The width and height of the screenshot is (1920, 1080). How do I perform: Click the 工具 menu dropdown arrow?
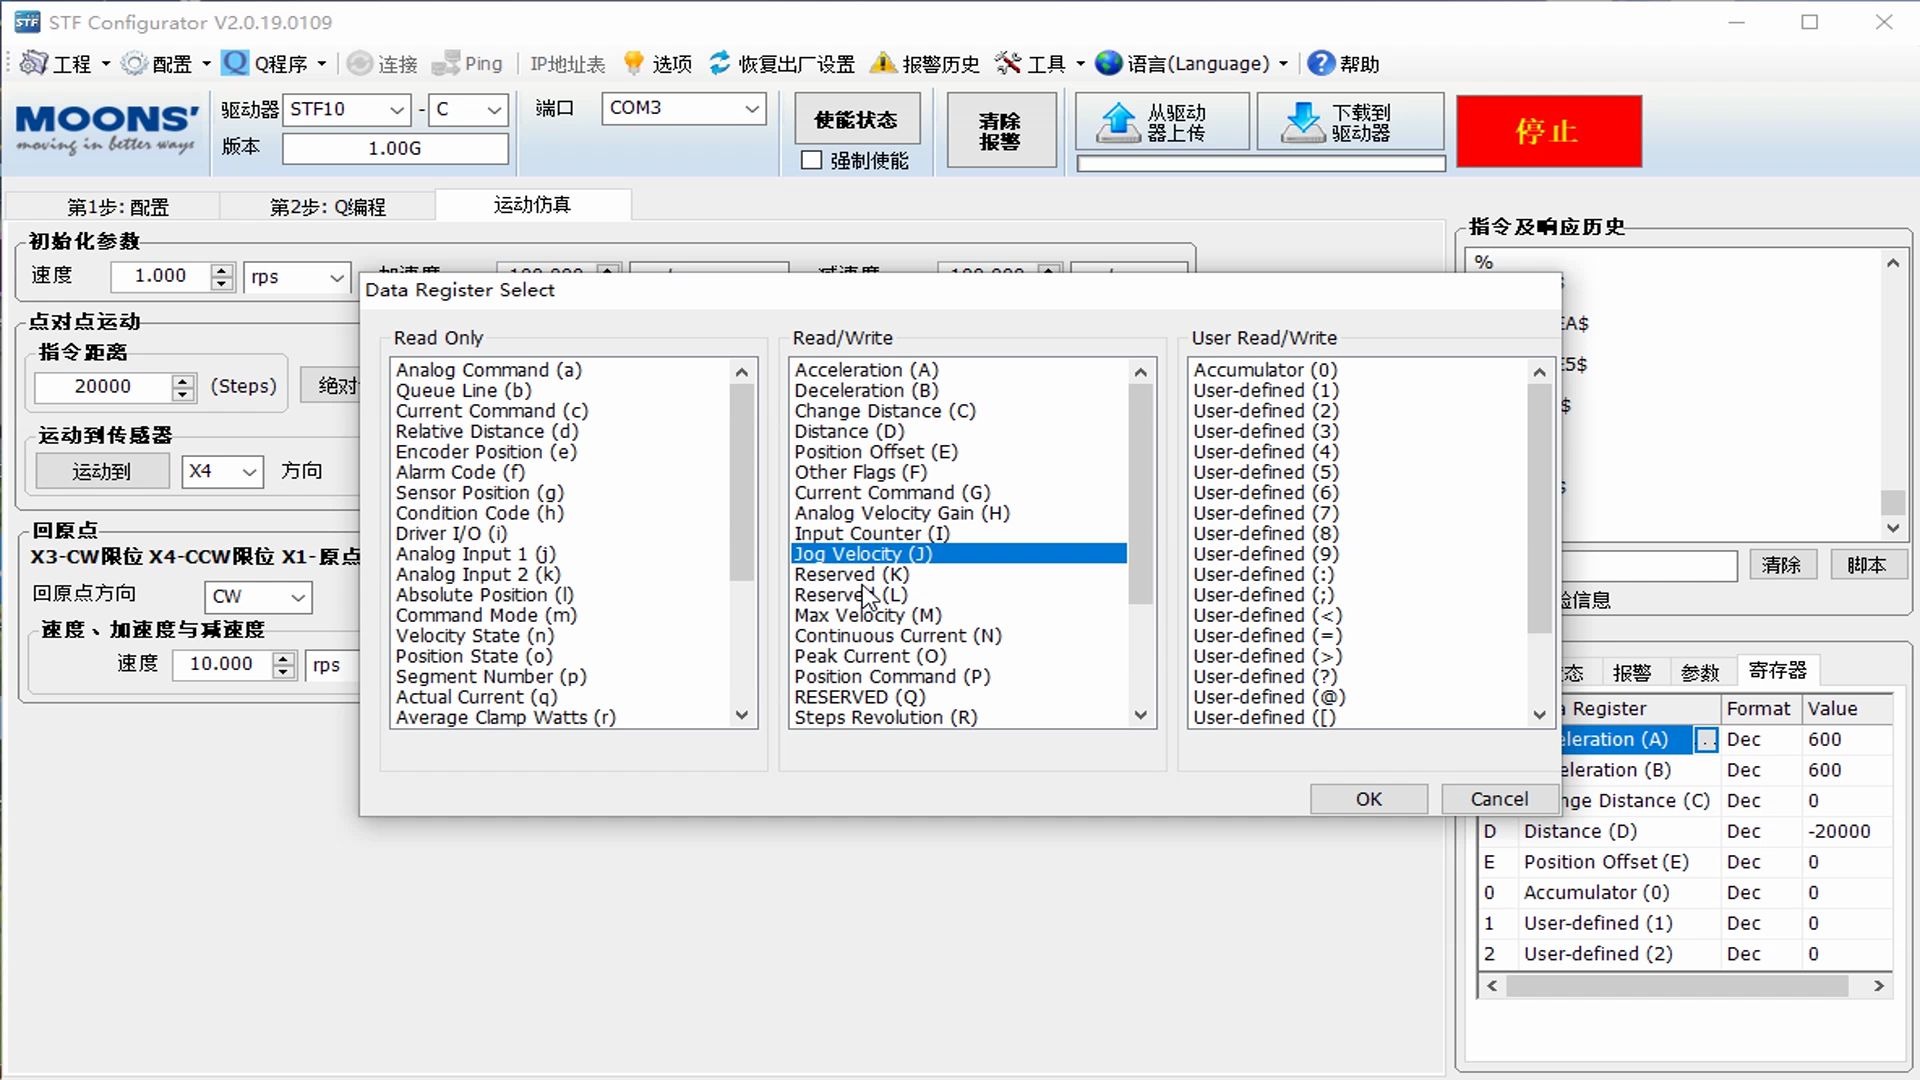pyautogui.click(x=1080, y=64)
